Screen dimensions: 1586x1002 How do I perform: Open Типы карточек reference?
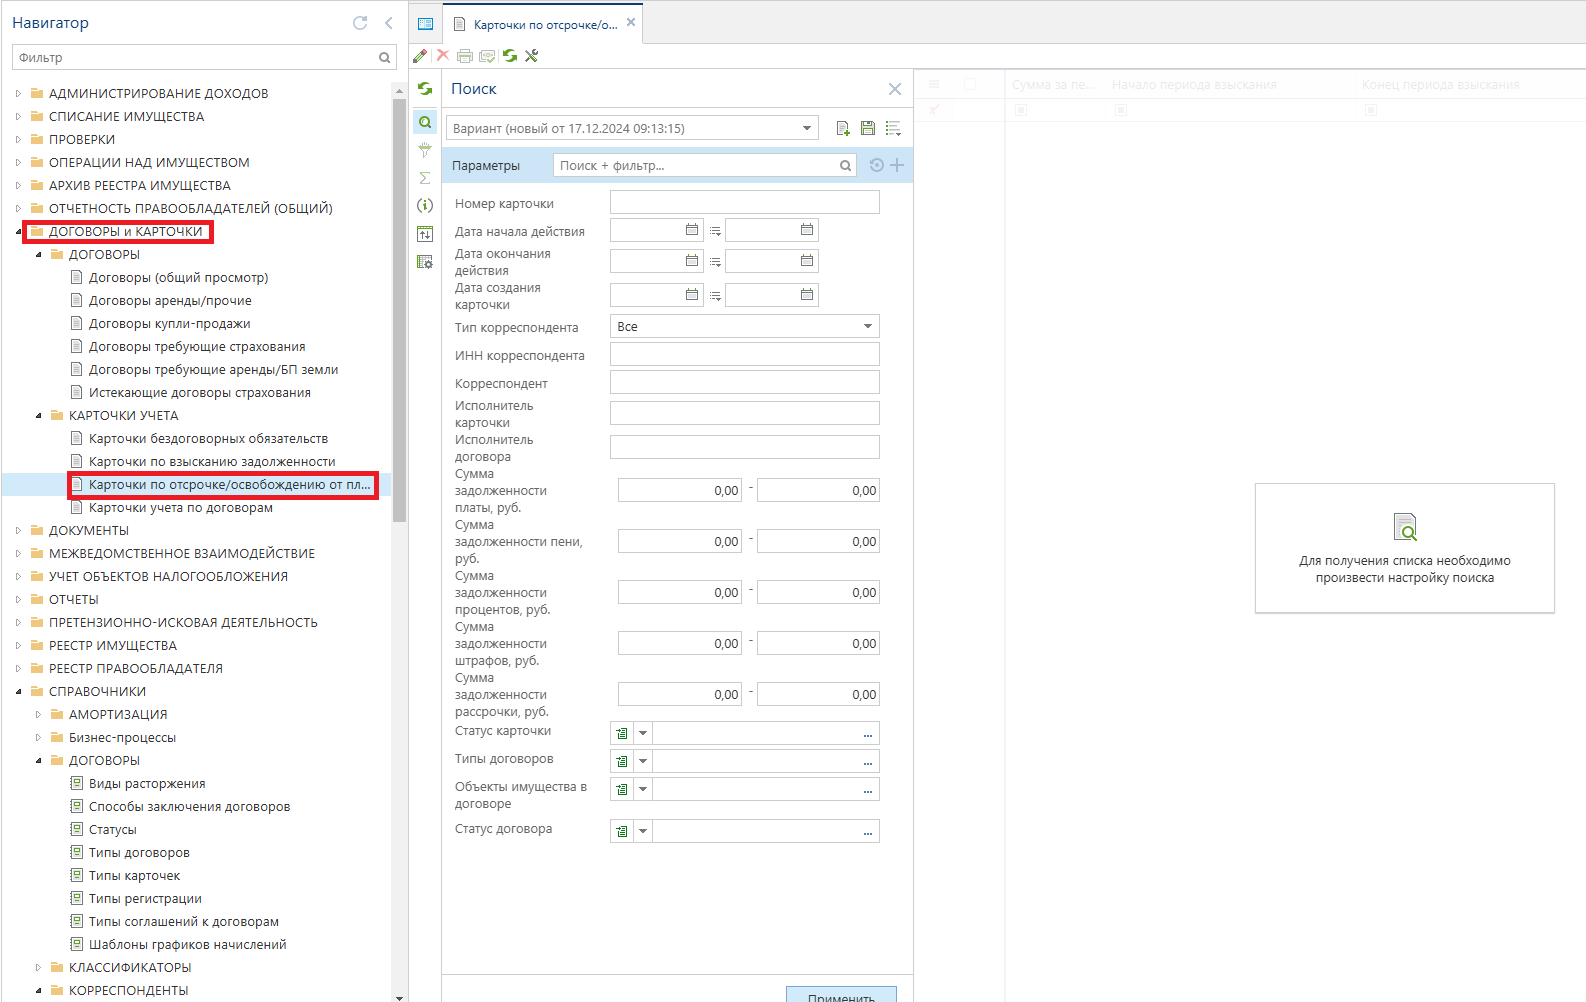[134, 875]
